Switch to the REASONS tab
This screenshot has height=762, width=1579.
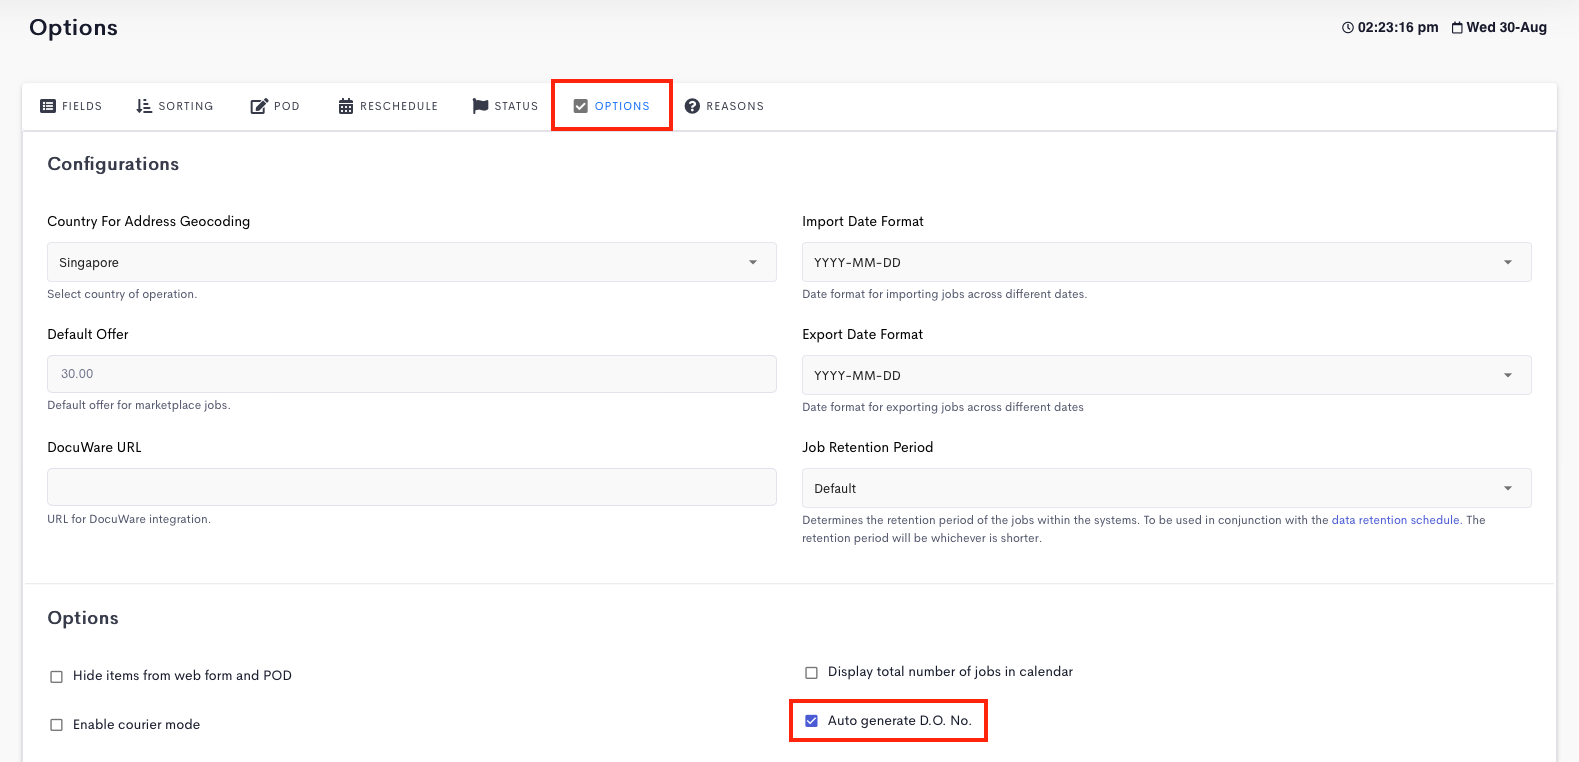click(724, 106)
